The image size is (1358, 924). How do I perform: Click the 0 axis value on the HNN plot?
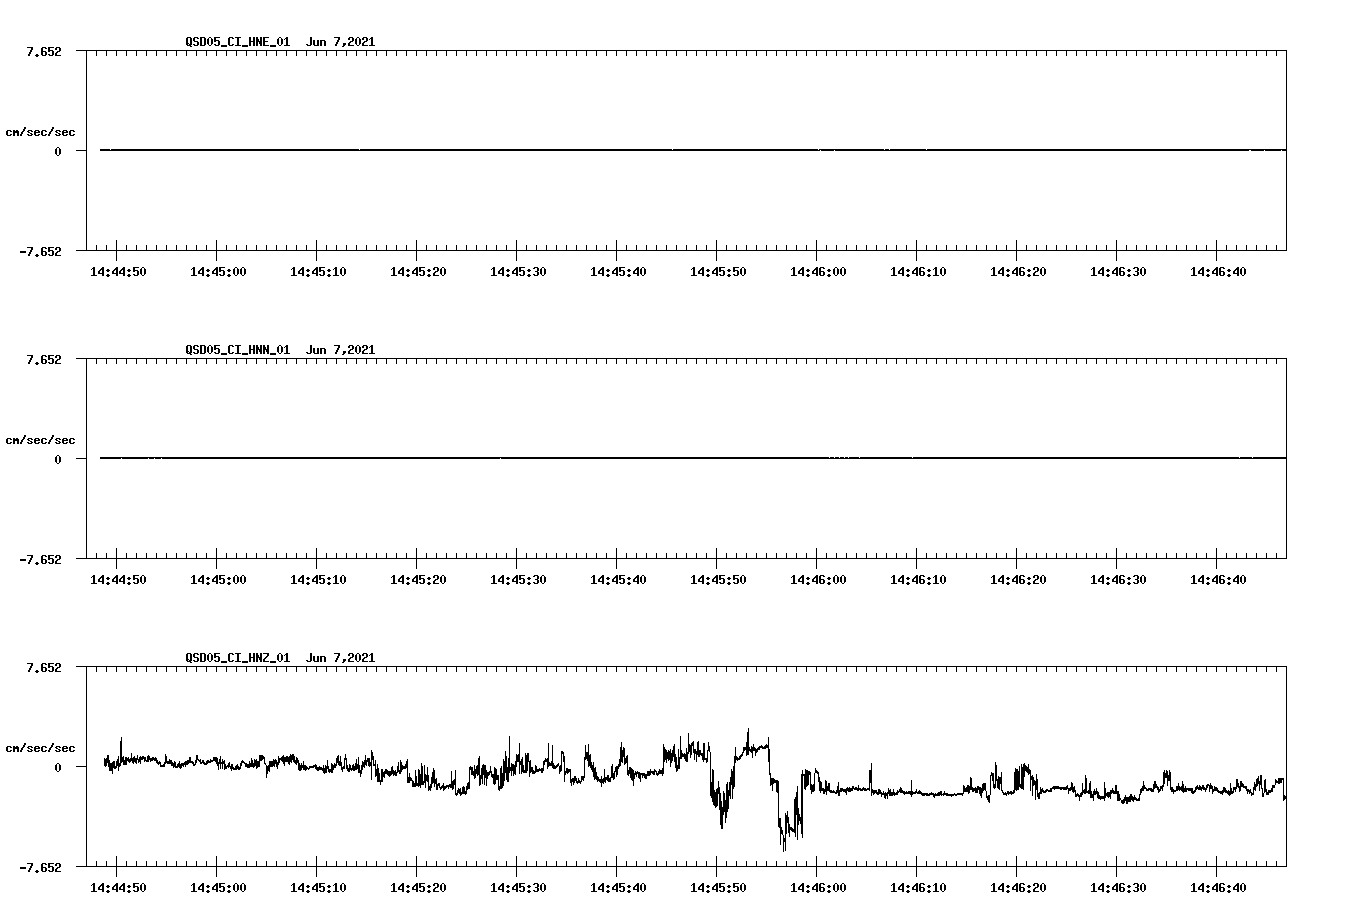coord(58,459)
